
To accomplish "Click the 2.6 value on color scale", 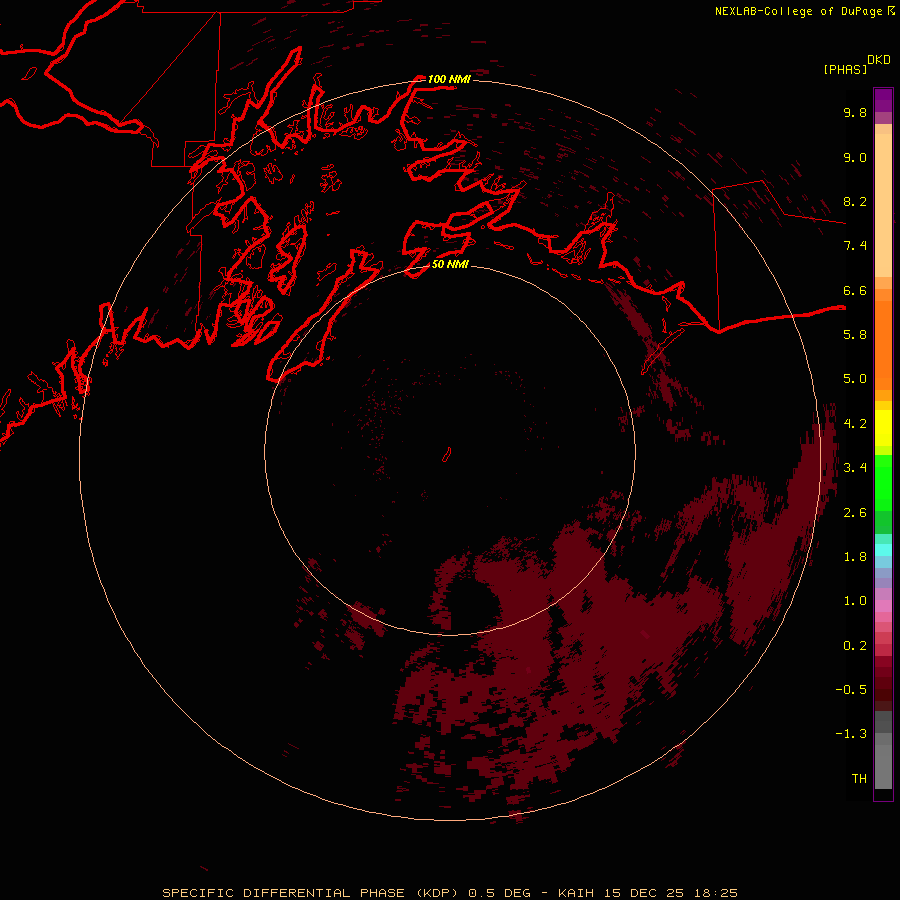I will point(855,513).
